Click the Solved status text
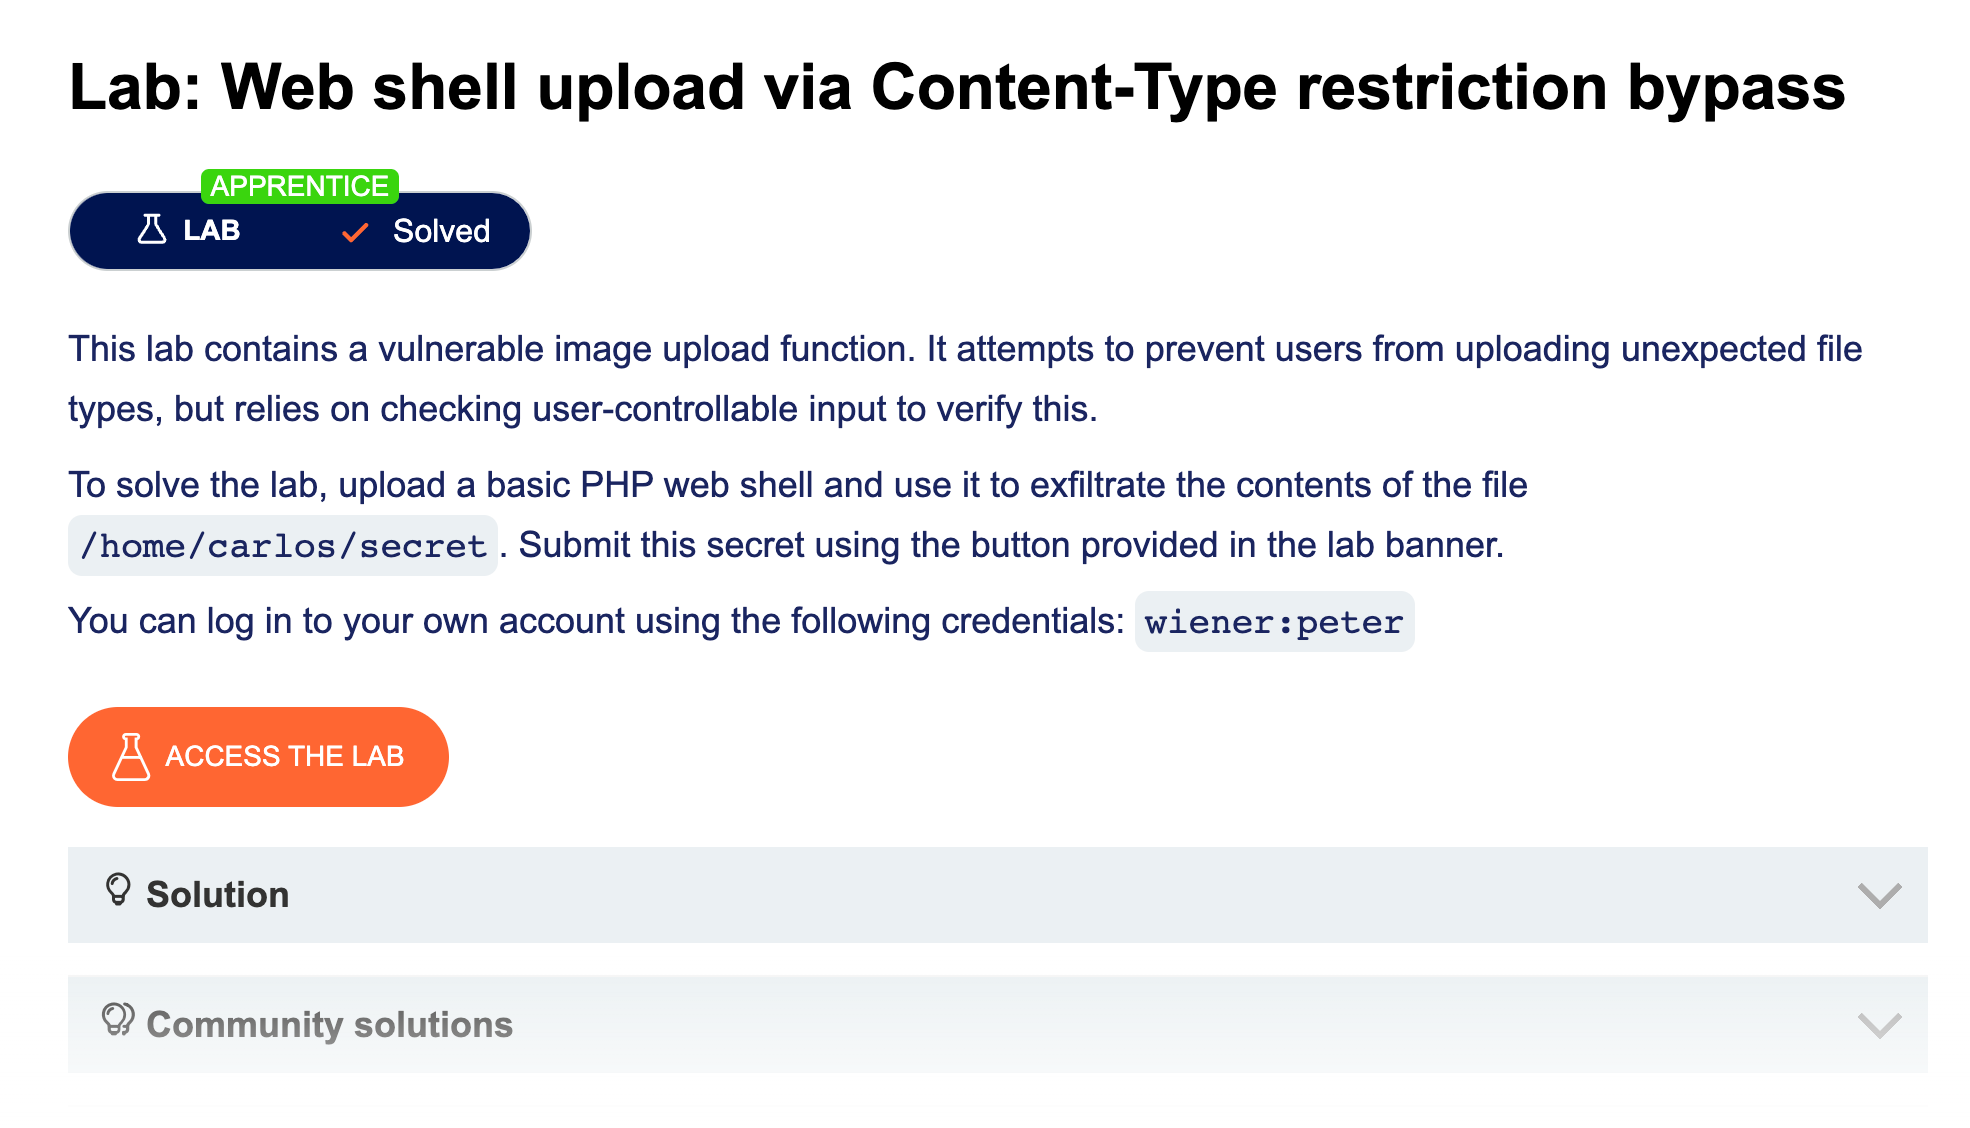The width and height of the screenshot is (1970, 1128). [x=441, y=231]
